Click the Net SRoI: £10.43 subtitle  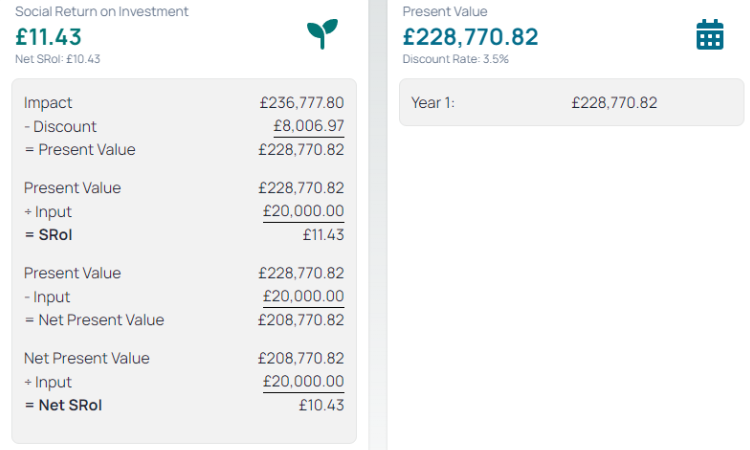(x=57, y=59)
